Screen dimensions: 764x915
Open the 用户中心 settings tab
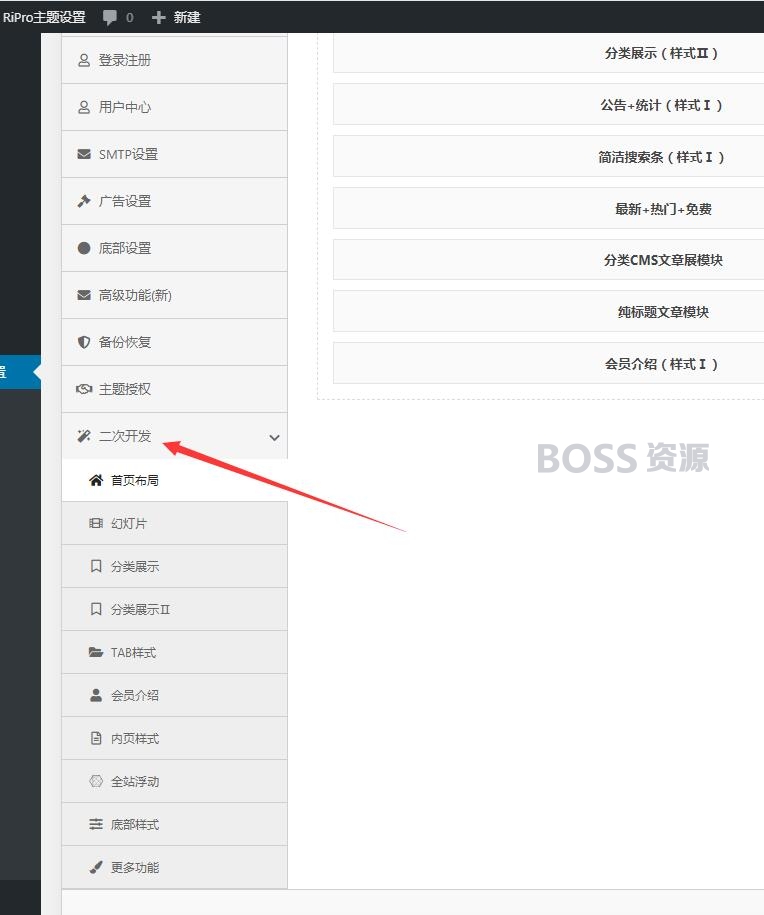click(x=175, y=107)
